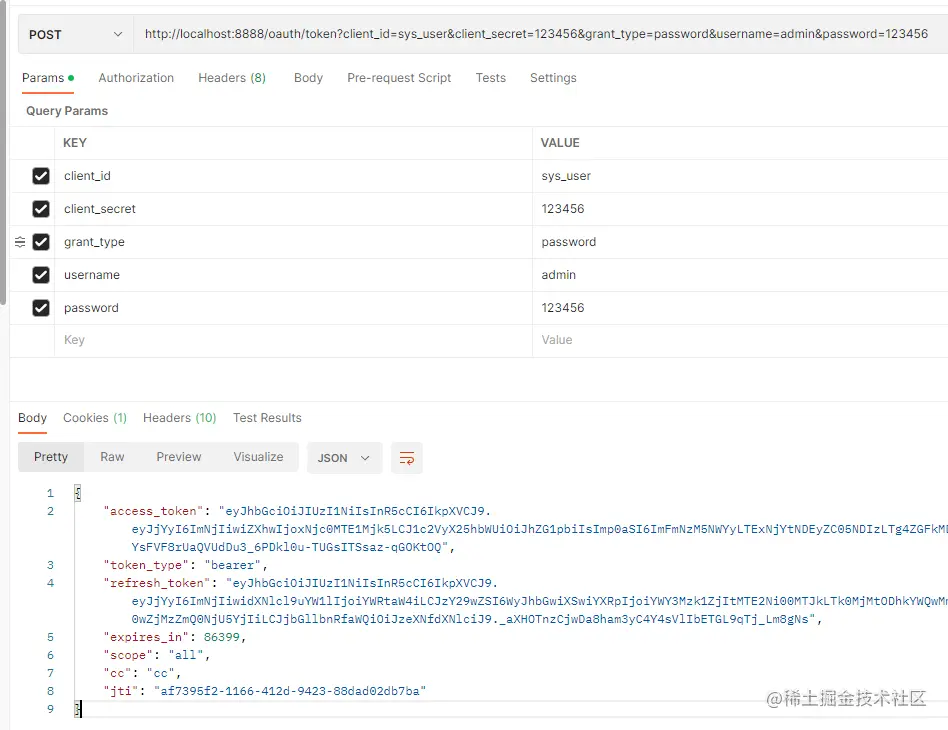Image resolution: width=948 pixels, height=730 pixels.
Task: Uncheck the client_secret parameter checkbox
Action: tap(41, 209)
